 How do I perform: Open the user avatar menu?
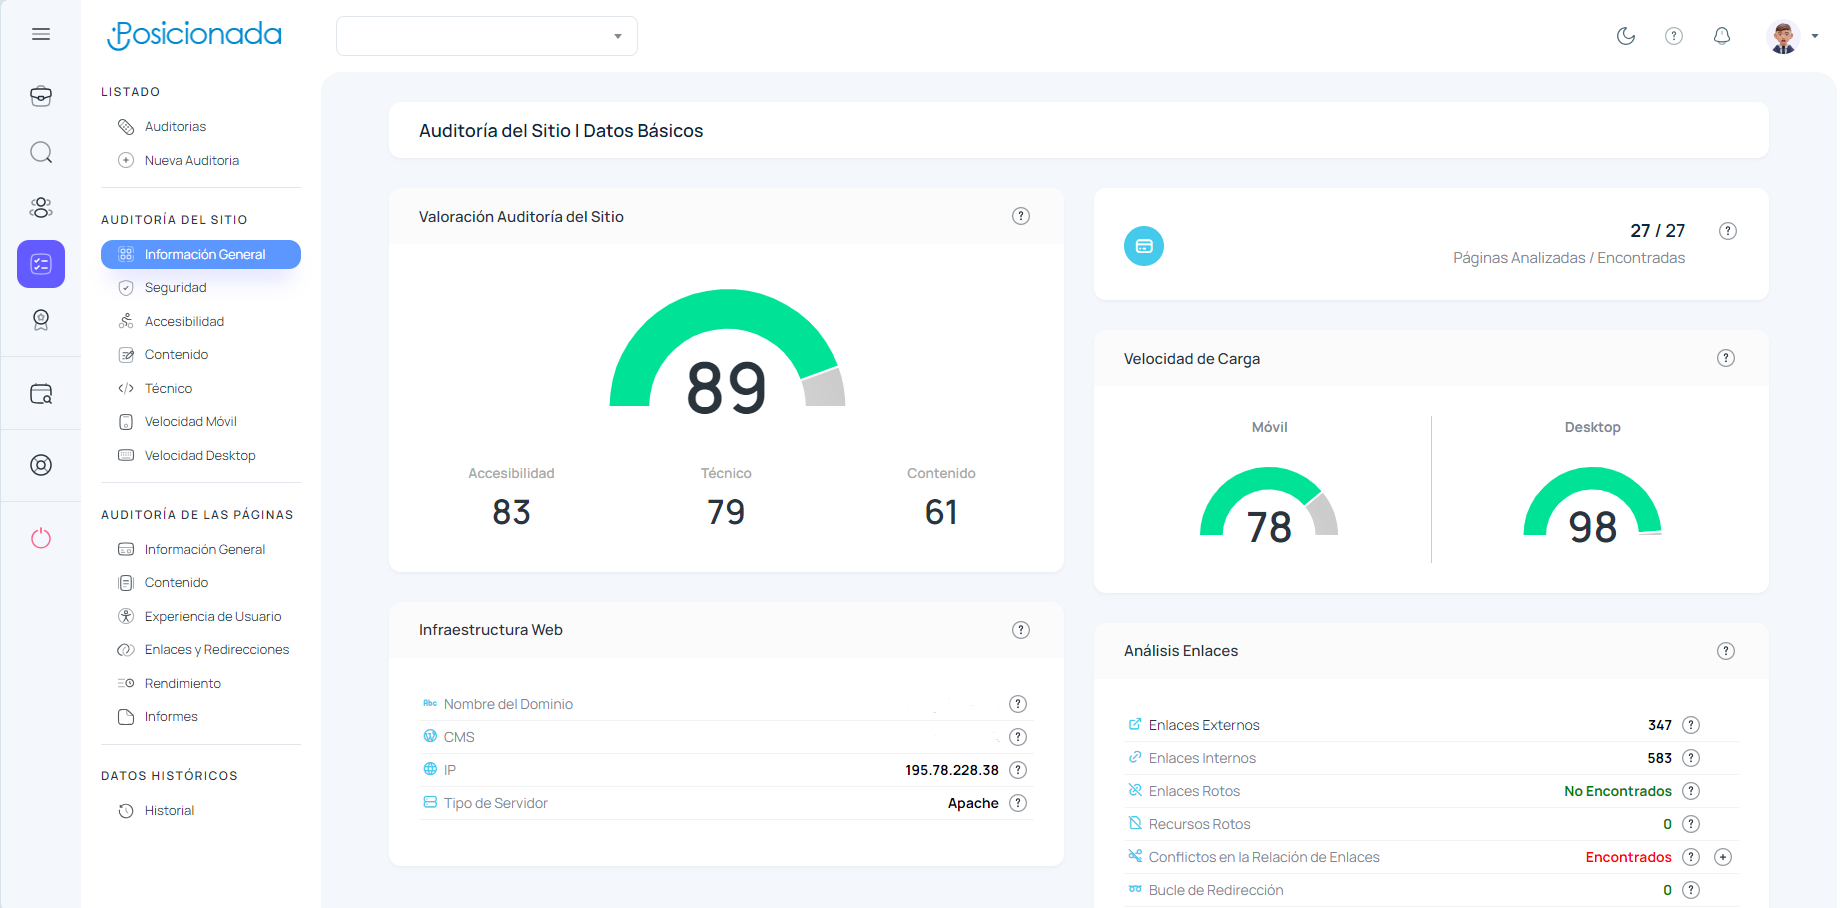click(x=1792, y=36)
